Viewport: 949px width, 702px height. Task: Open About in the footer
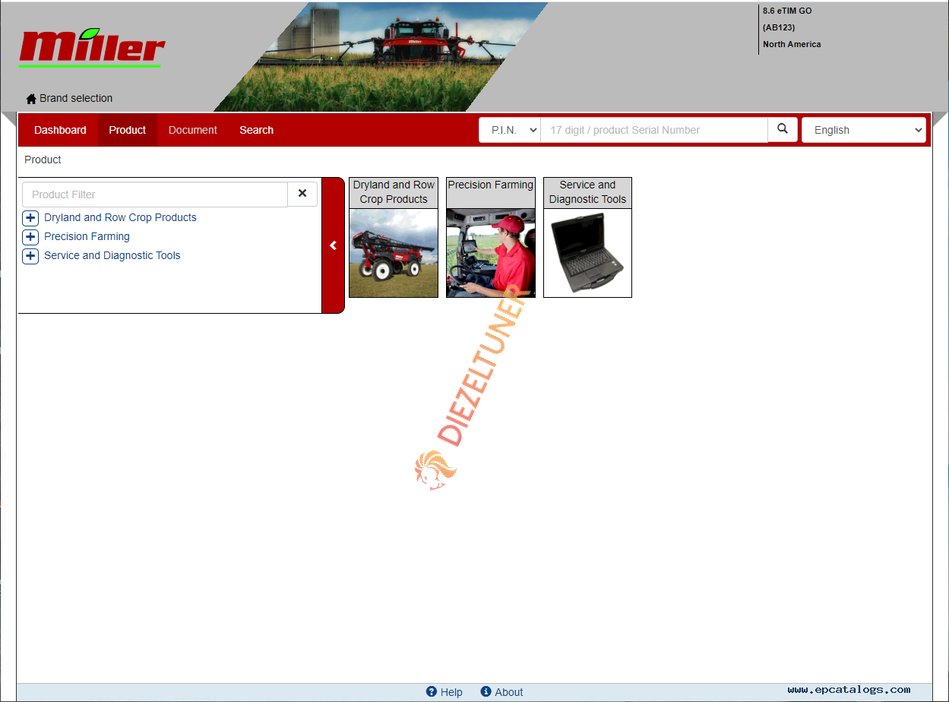click(x=502, y=692)
